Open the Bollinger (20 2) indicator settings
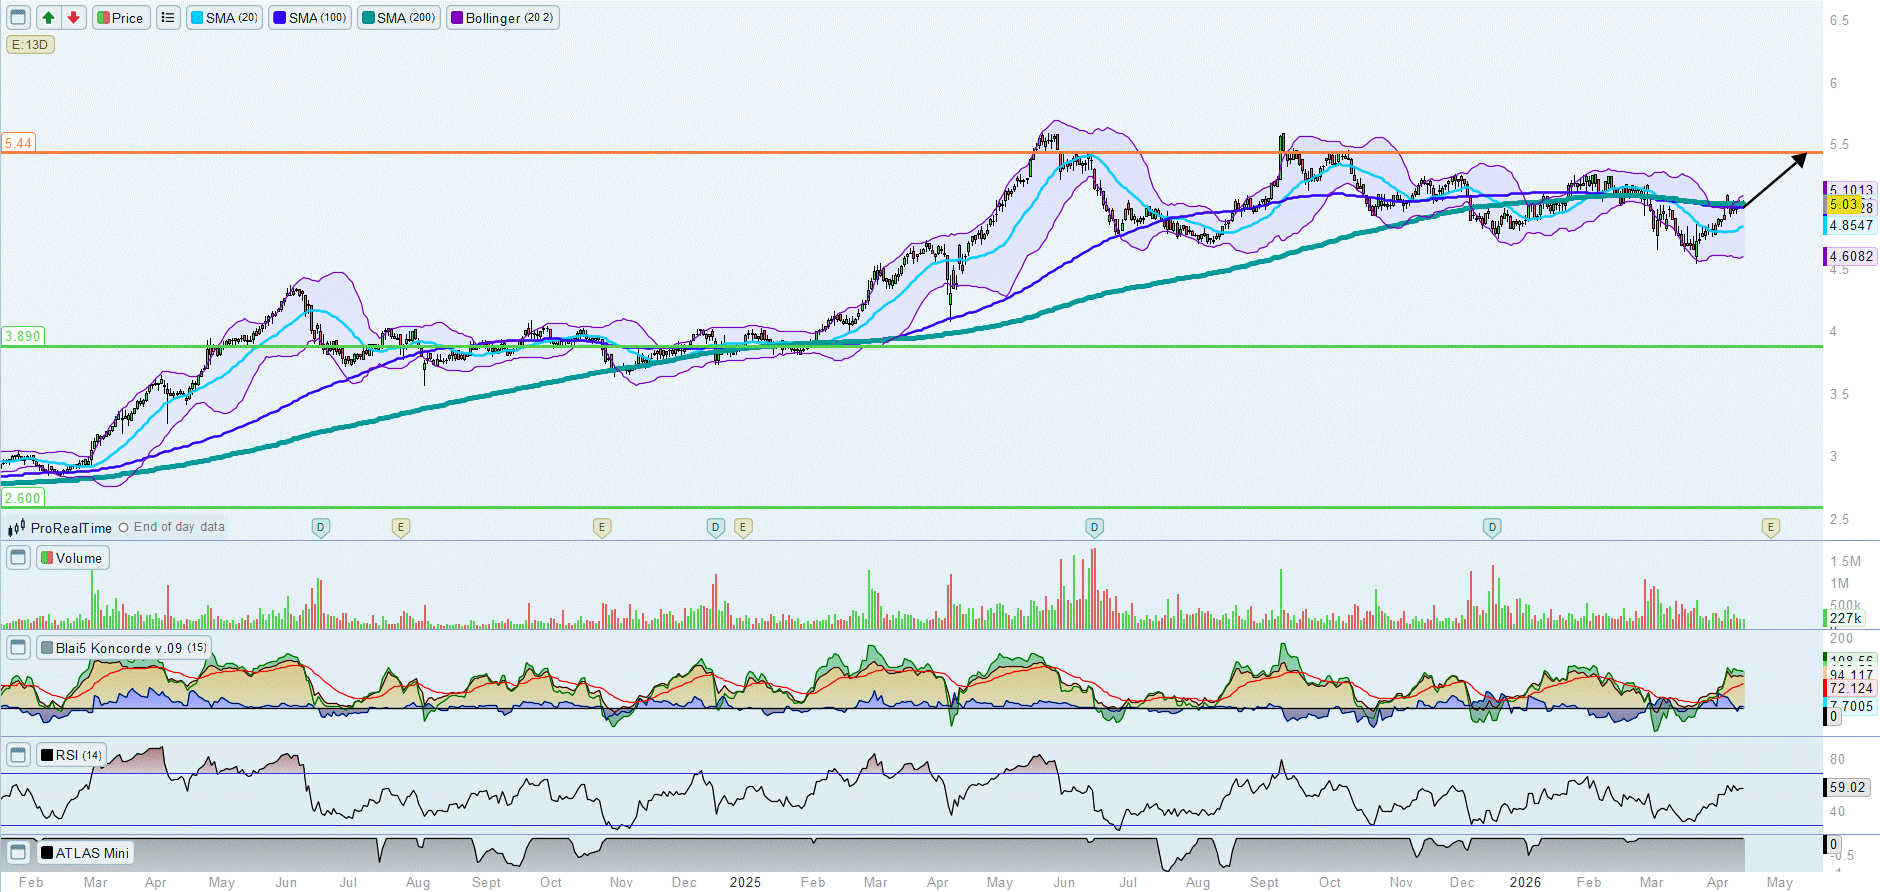This screenshot has height=892, width=1880. tap(503, 18)
